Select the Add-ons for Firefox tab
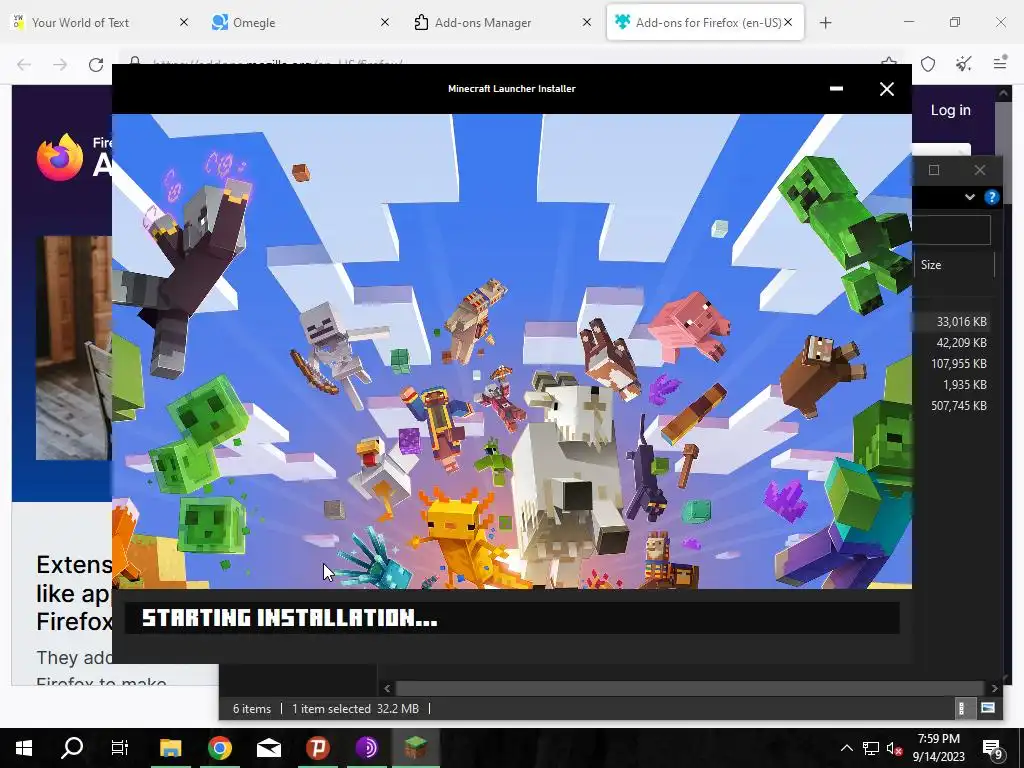Viewport: 1024px width, 768px height. tap(705, 23)
